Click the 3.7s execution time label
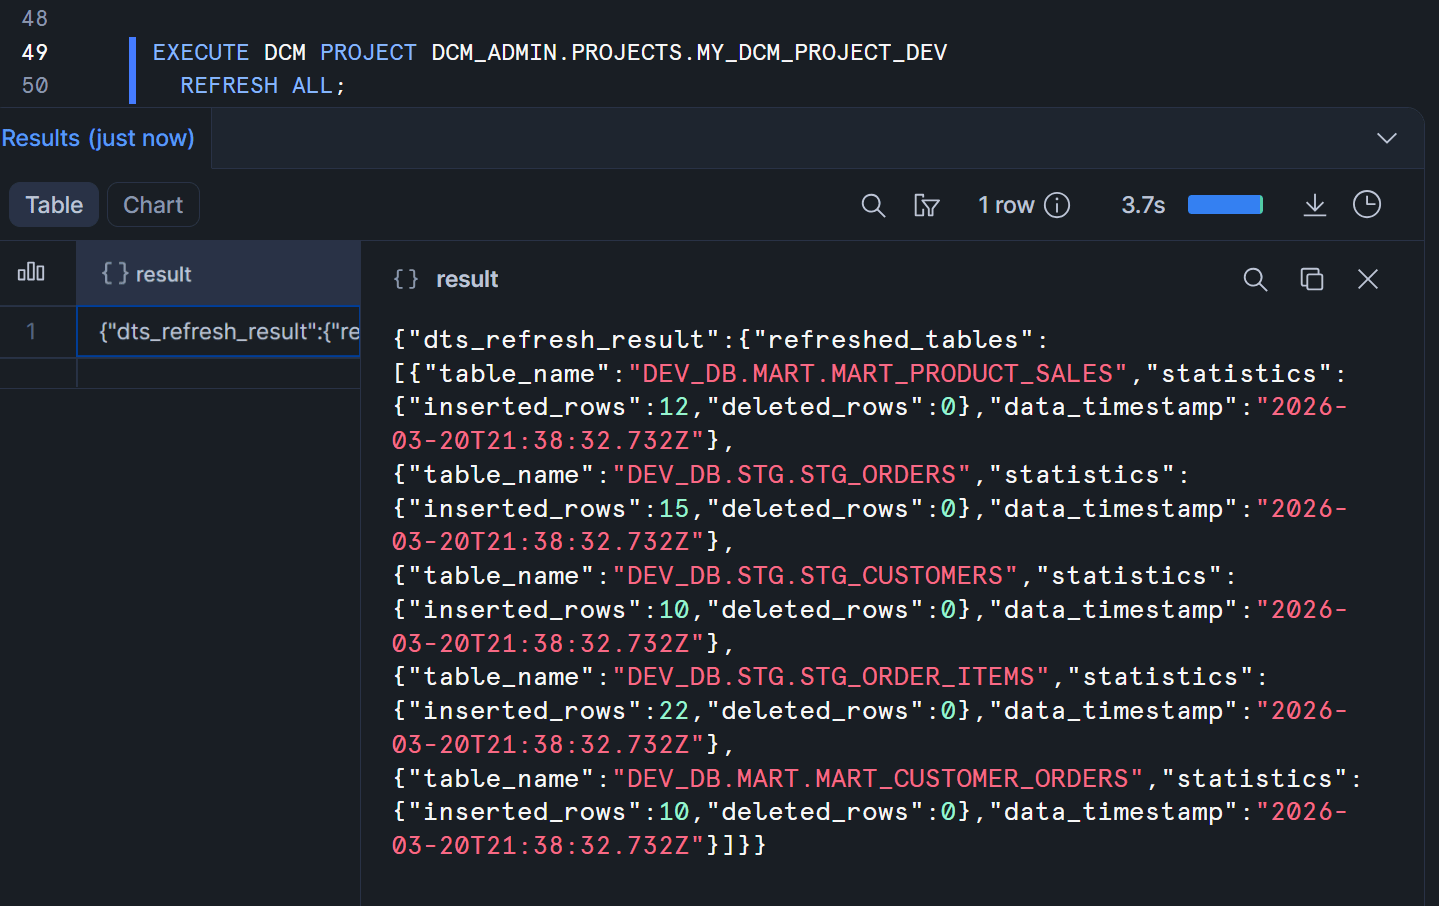This screenshot has height=906, width=1439. 1143,205
